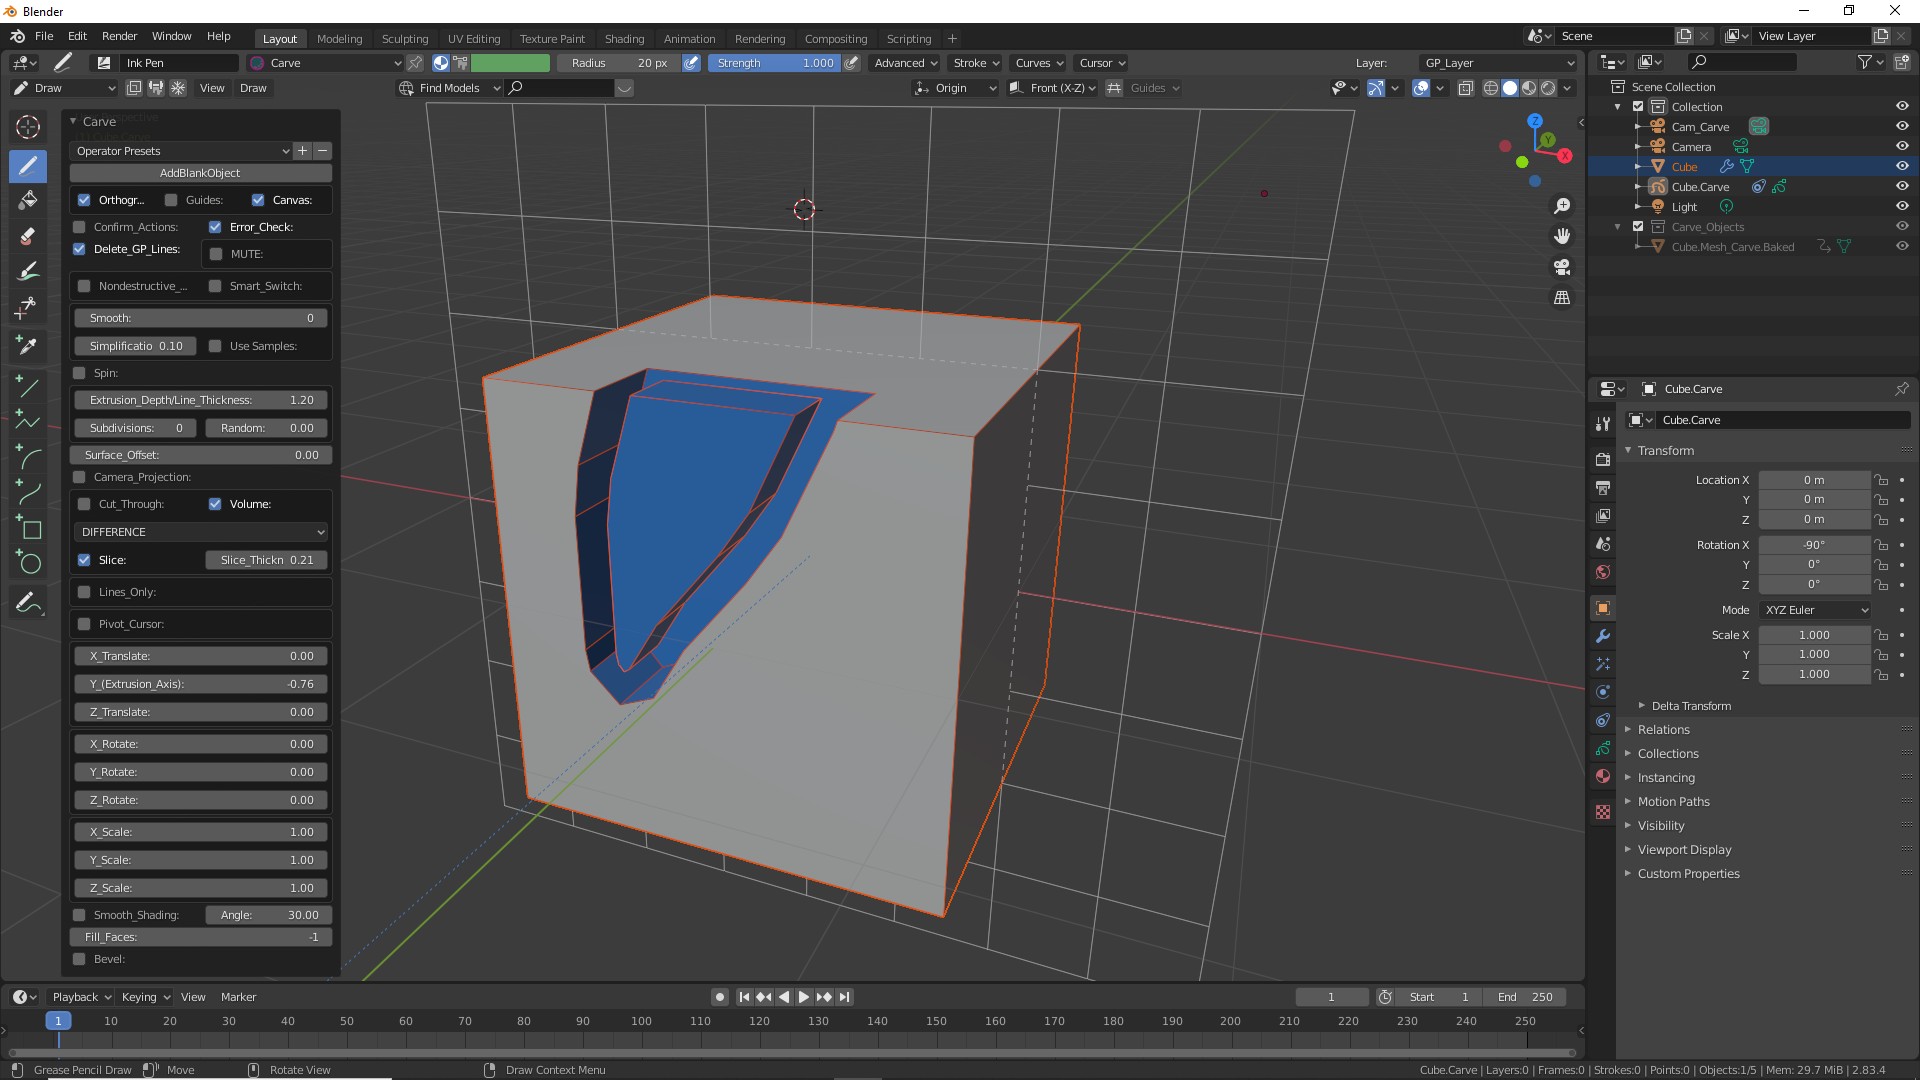Open the DIFFERENCE boolean mode dropdown

201,532
